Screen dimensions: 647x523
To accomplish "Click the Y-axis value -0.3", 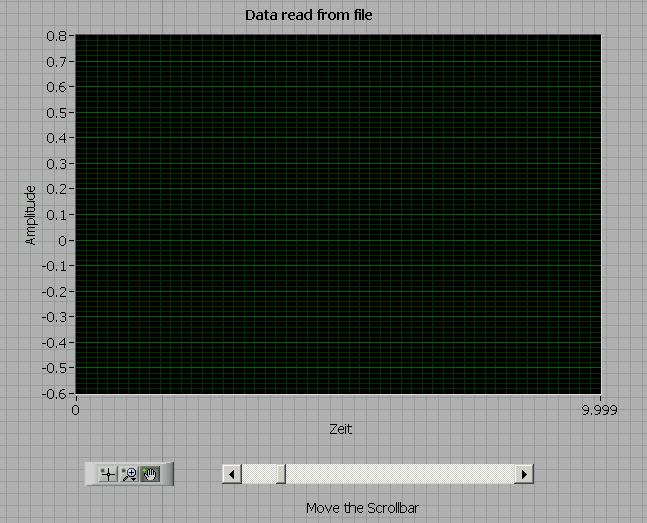I will tap(54, 317).
